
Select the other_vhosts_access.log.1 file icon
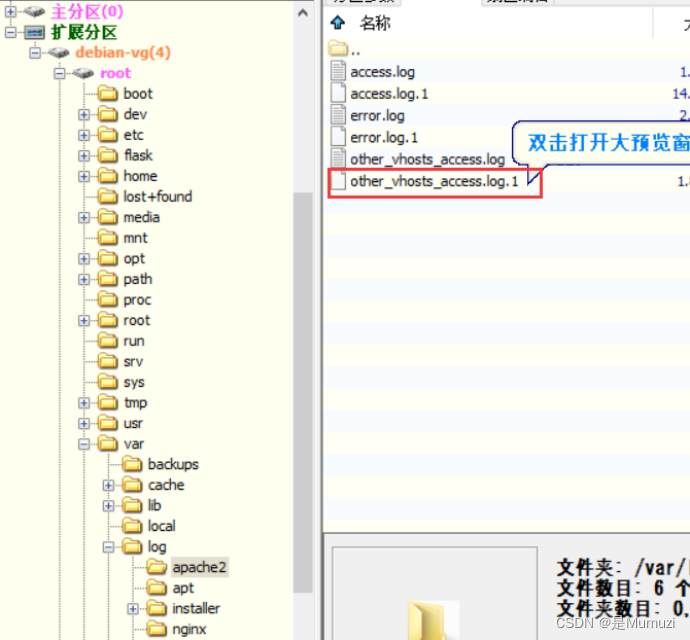click(x=338, y=180)
